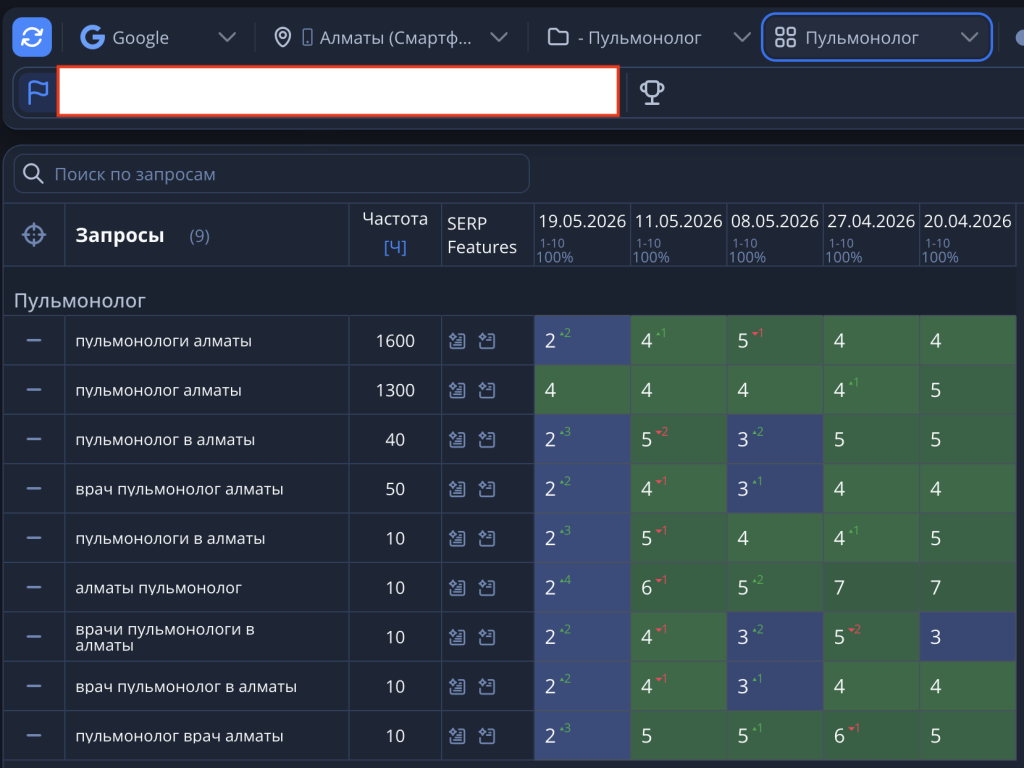Click first SERP feature icon for пульмонологи алматы
1024x768 pixels.
click(x=457, y=341)
